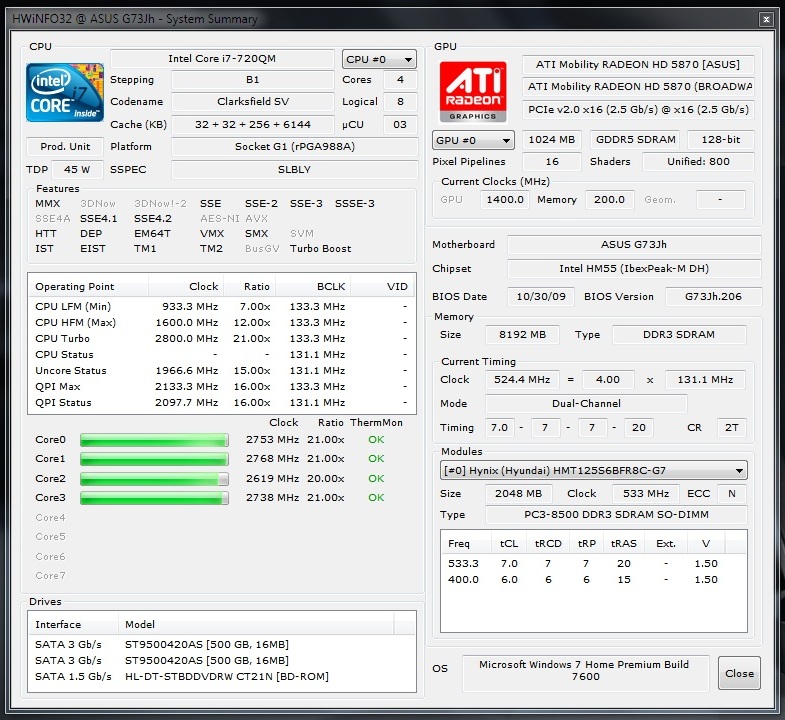Select the CPU Turbo row
Image resolution: width=785 pixels, height=720 pixels.
pos(222,338)
